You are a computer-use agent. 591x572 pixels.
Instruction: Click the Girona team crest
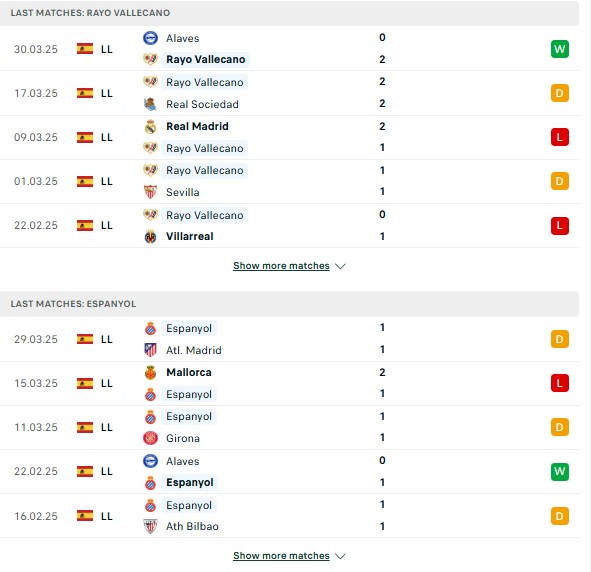click(x=150, y=438)
